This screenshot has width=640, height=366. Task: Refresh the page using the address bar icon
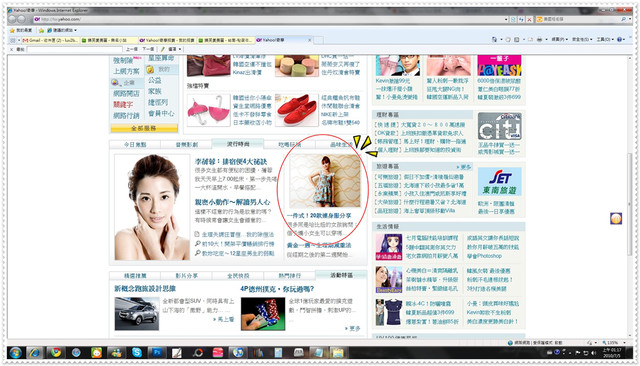tap(521, 19)
